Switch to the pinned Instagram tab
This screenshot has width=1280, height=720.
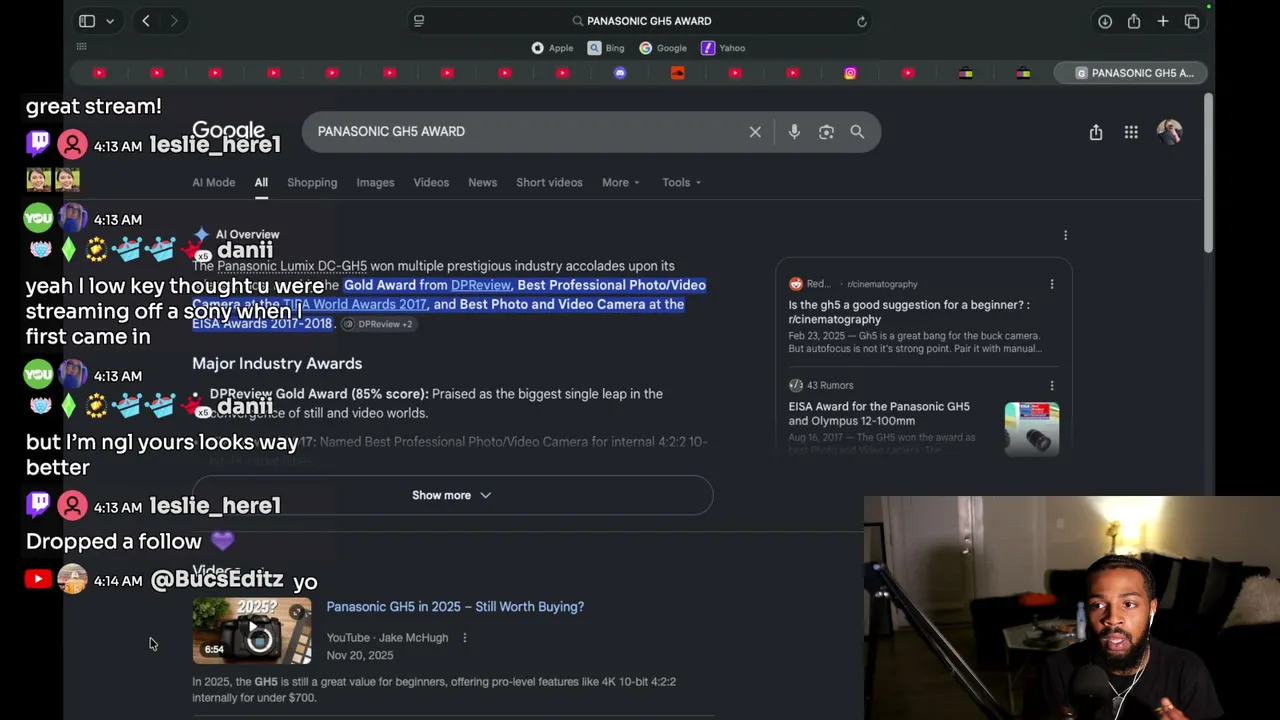[x=851, y=73]
